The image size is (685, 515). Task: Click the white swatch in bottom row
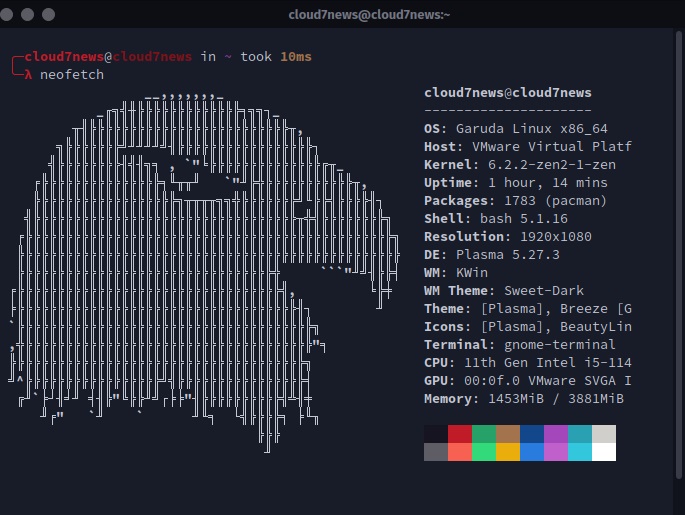point(604,452)
